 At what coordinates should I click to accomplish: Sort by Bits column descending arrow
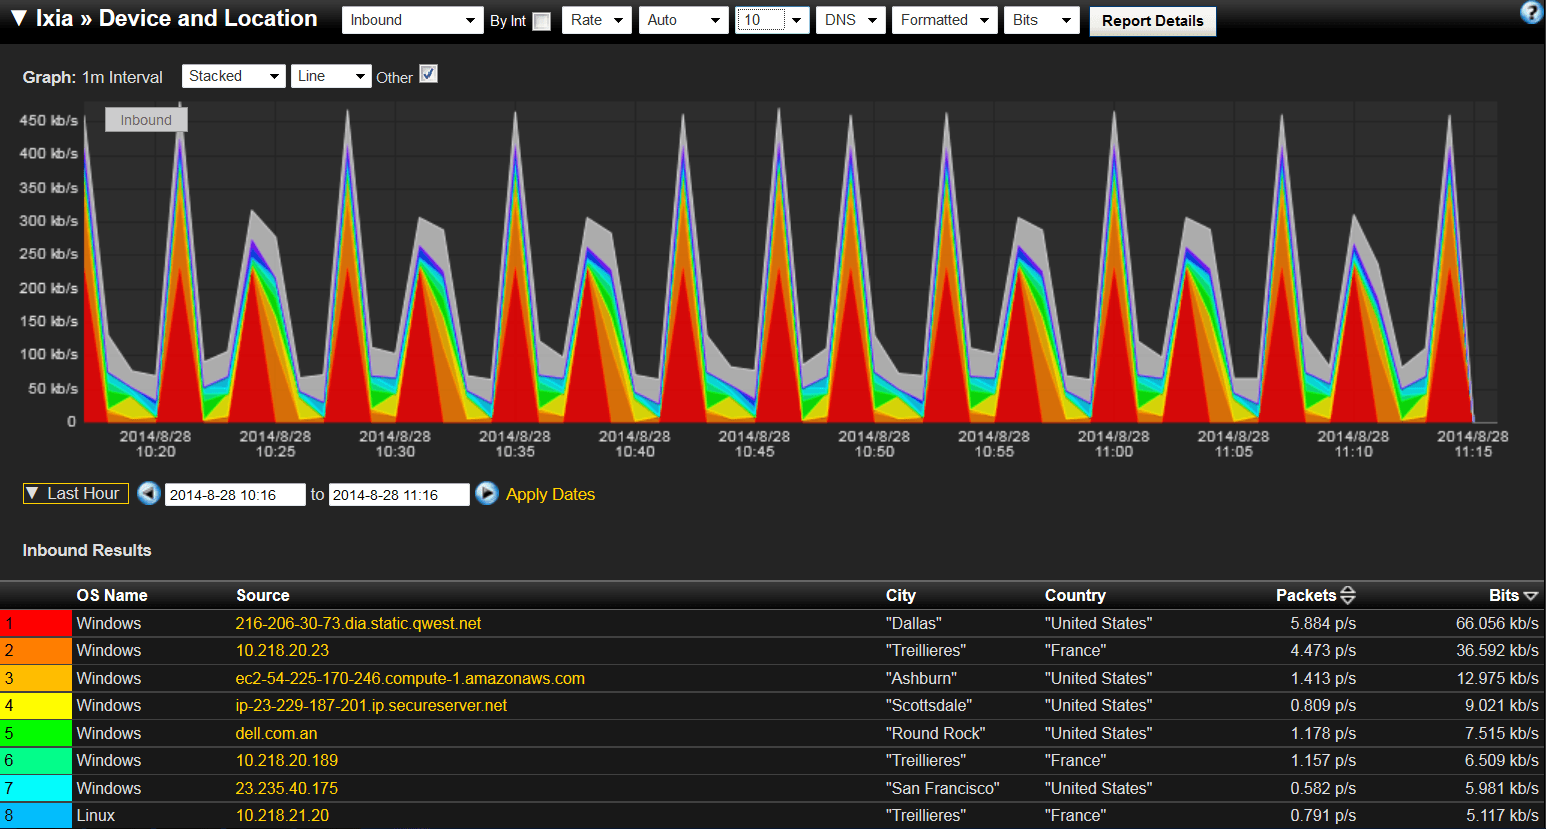[x=1531, y=596]
